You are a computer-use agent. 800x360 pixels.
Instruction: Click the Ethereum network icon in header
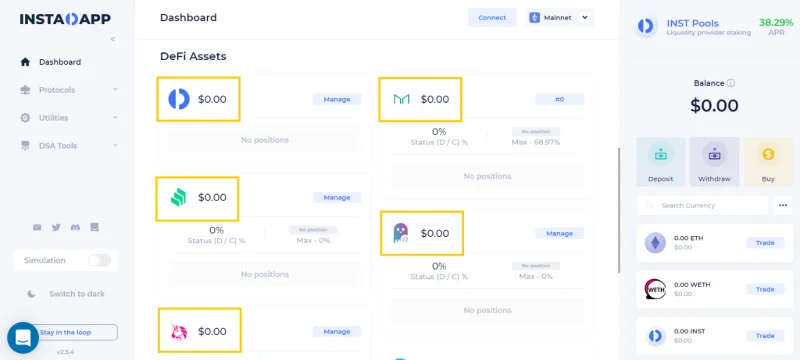534,18
